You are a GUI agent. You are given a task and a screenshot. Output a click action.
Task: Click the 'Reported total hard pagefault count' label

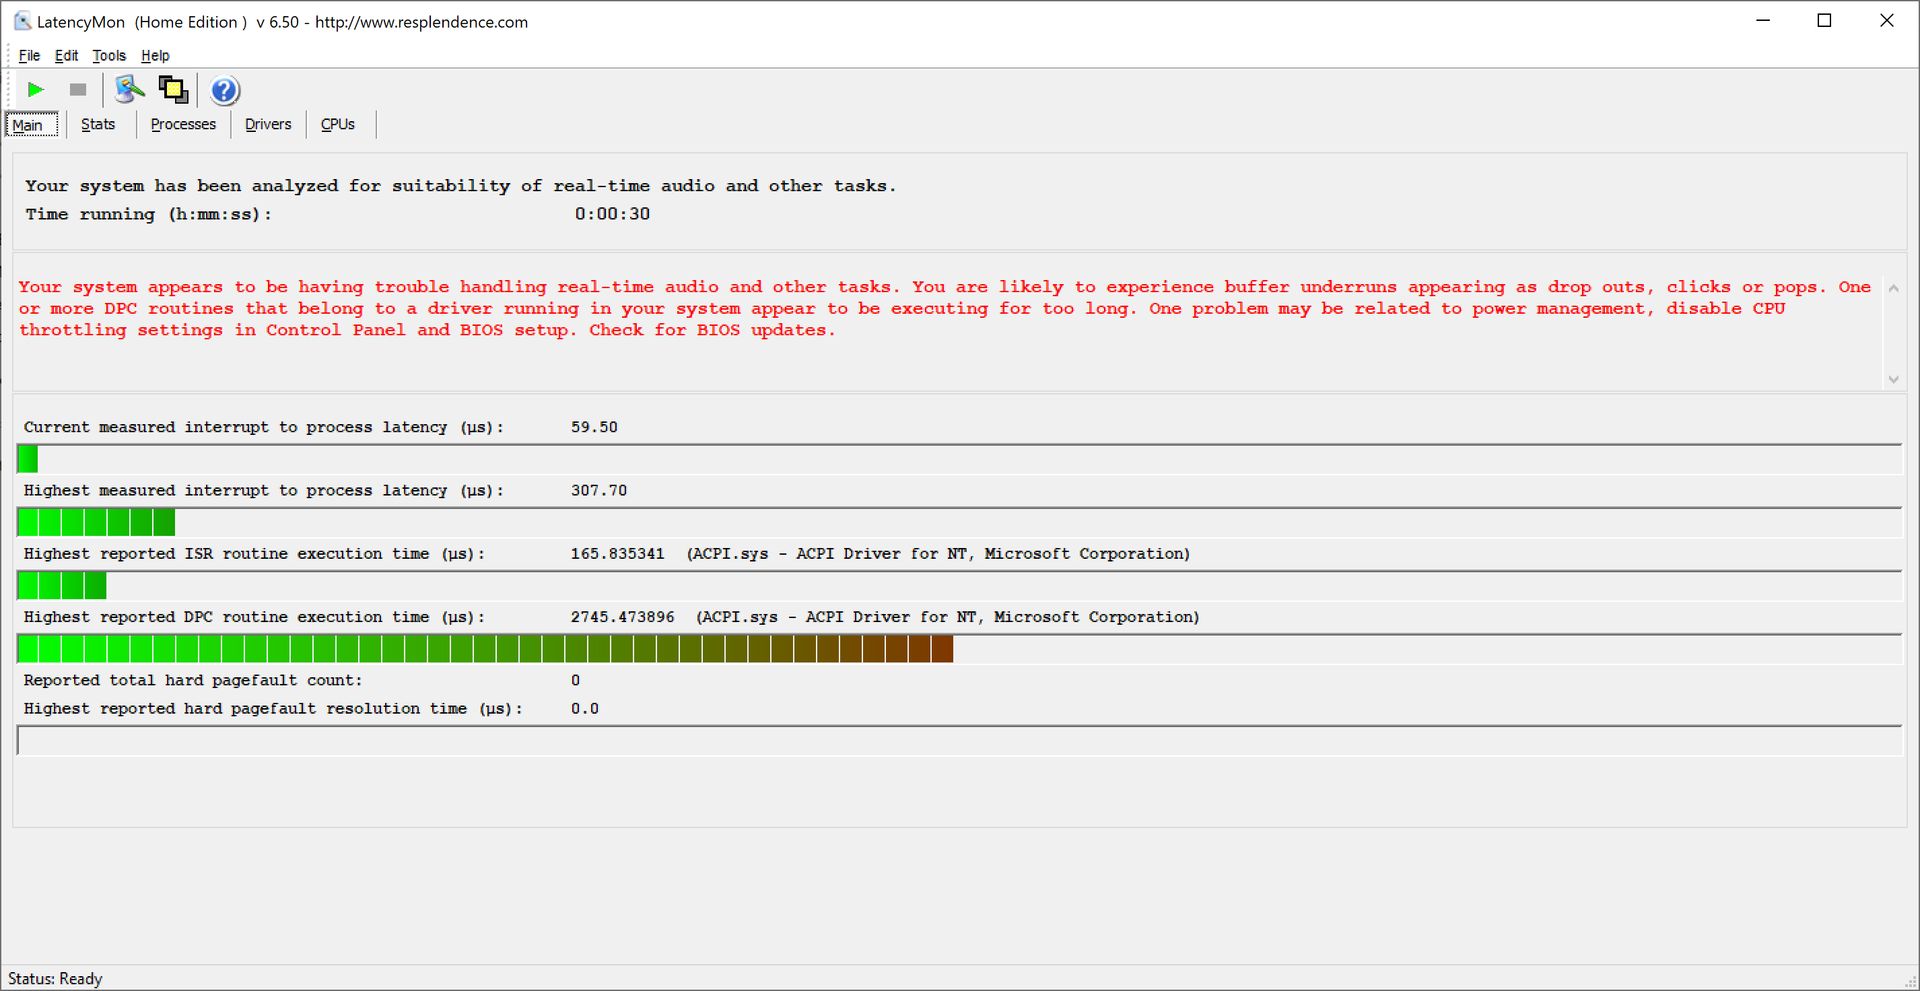193,680
